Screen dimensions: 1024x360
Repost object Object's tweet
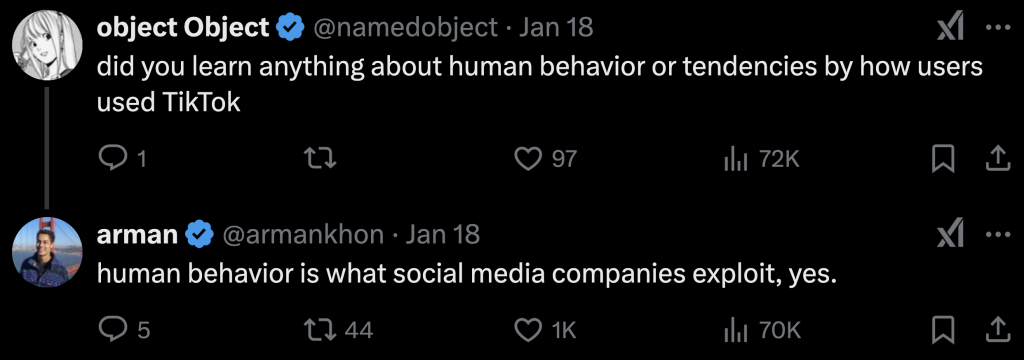pos(321,159)
